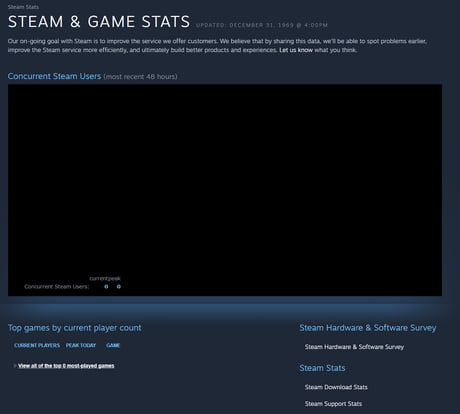Open Steam Hardware & Software Survey link
Viewport: 460px width, 414px height.
coord(354,347)
